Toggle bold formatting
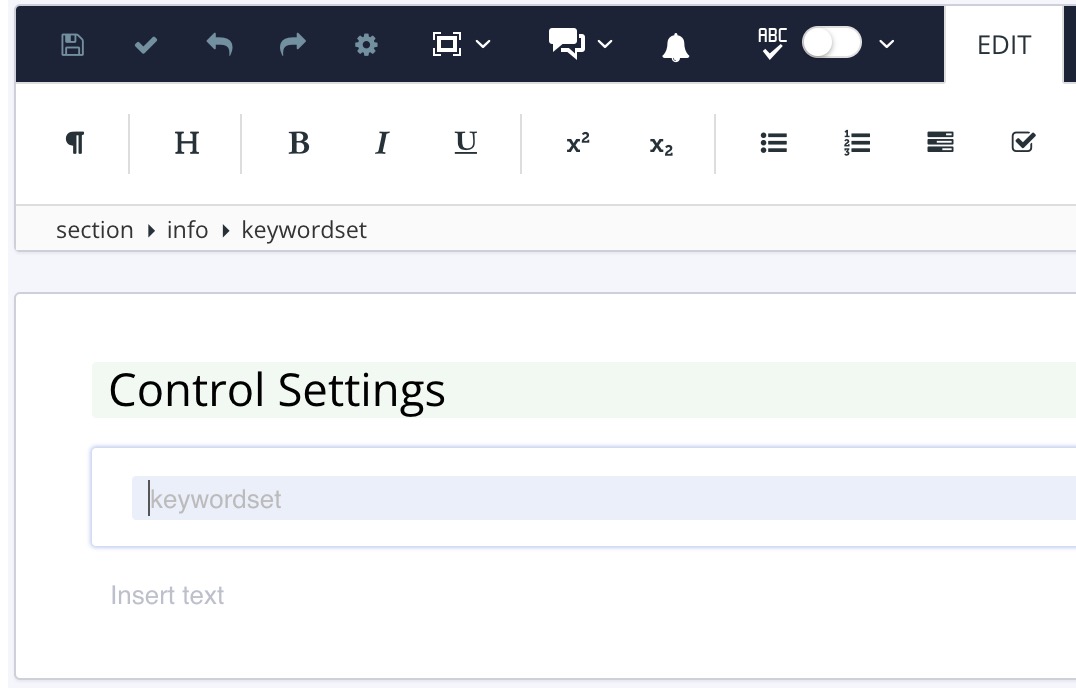The image size is (1076, 688). (298, 143)
